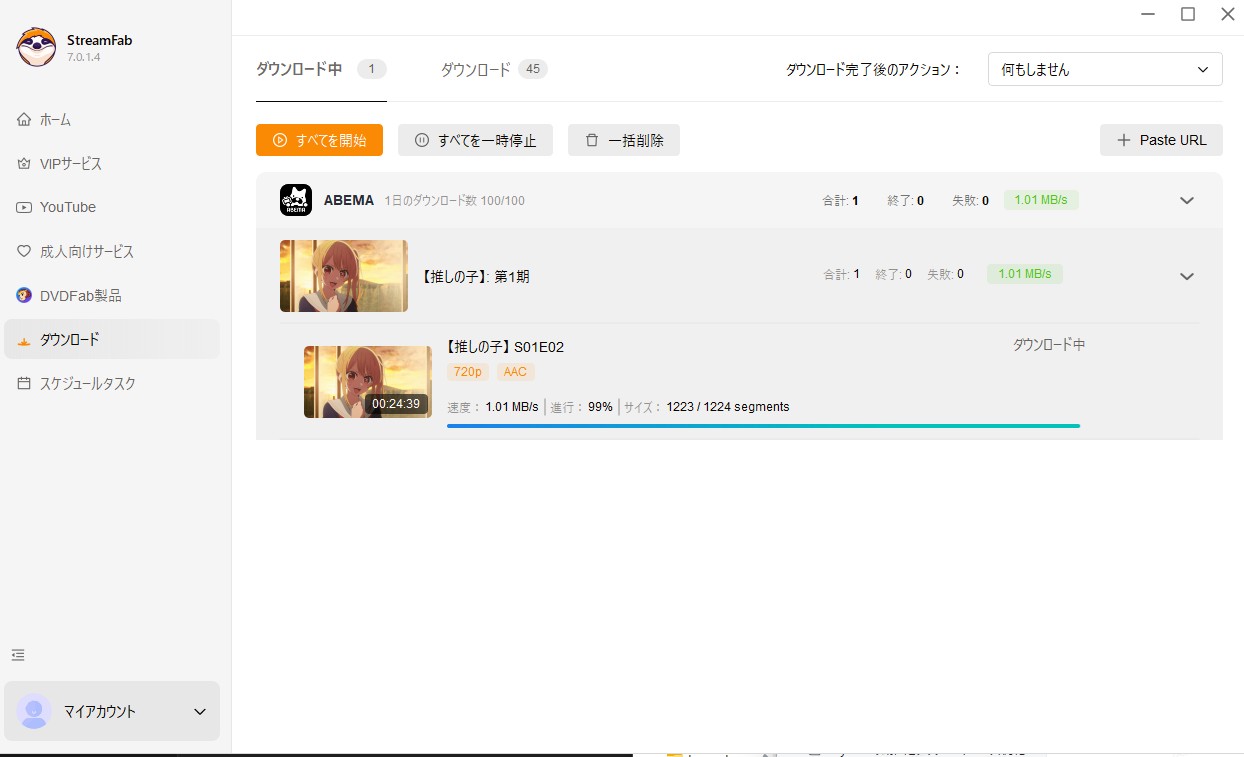The width and height of the screenshot is (1244, 757).
Task: Expand the マイアカウント account menu
Action: [x=199, y=712]
